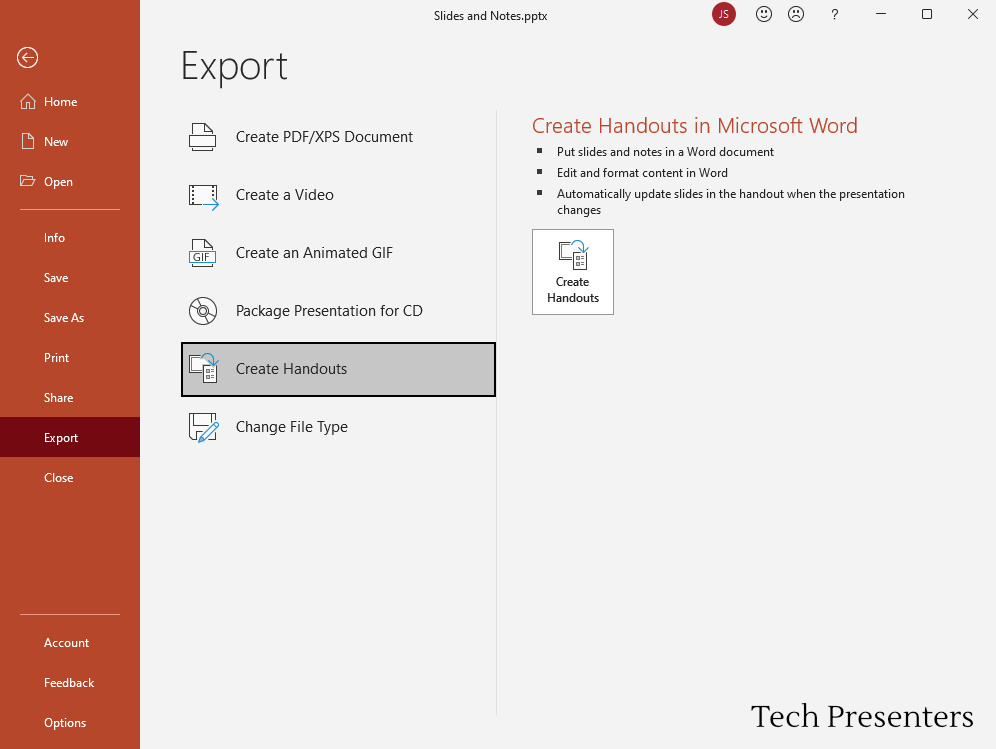
Task: Click the Export page heading
Action: tap(234, 66)
